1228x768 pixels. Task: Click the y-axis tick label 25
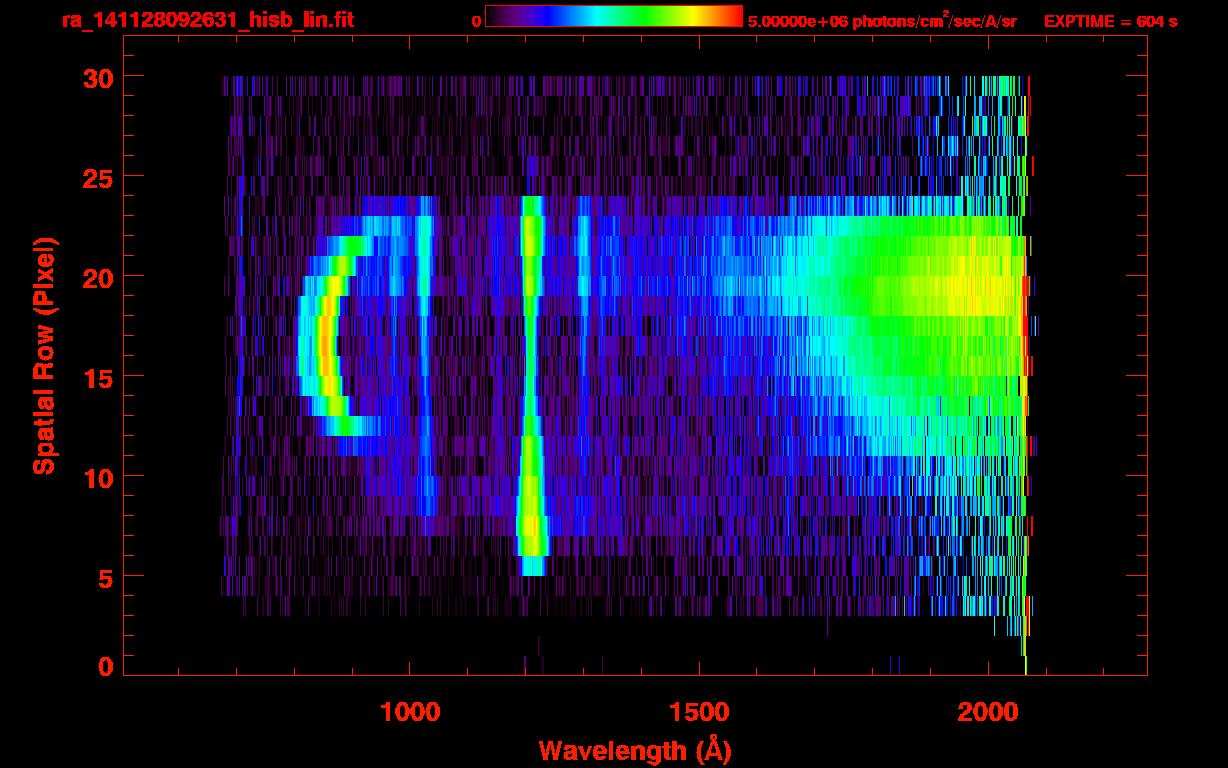[x=98, y=177]
